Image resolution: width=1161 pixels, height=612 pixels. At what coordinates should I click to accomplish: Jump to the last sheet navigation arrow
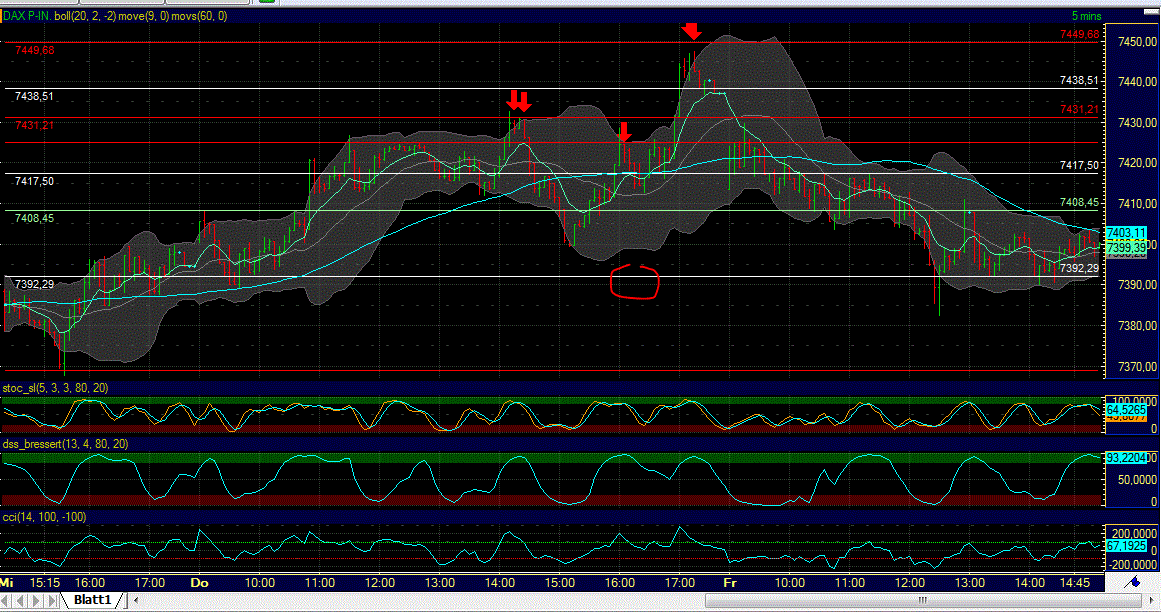50,600
